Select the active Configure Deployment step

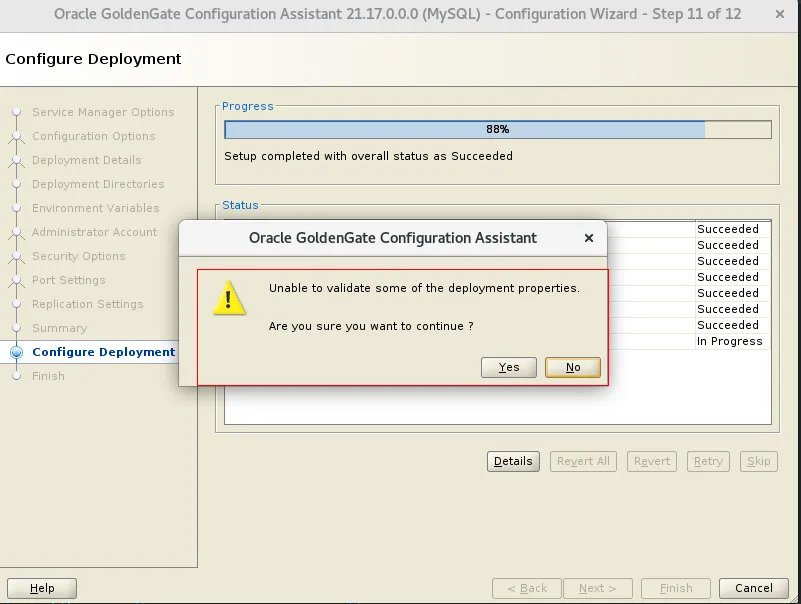pos(104,352)
